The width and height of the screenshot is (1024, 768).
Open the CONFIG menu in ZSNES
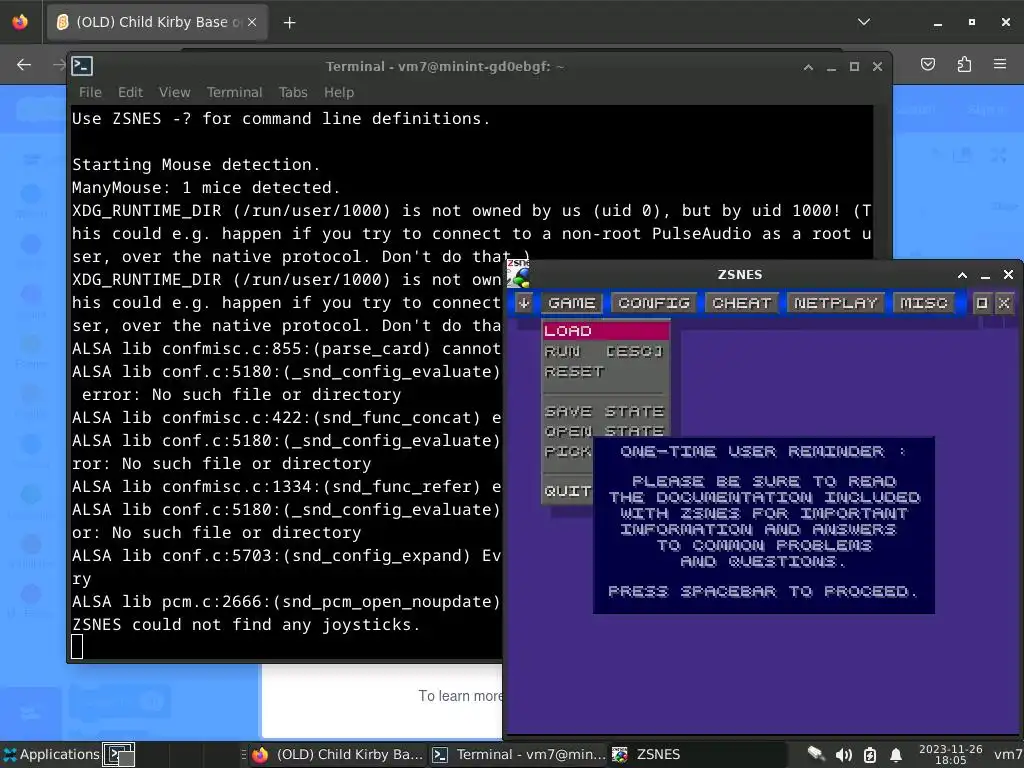(654, 303)
